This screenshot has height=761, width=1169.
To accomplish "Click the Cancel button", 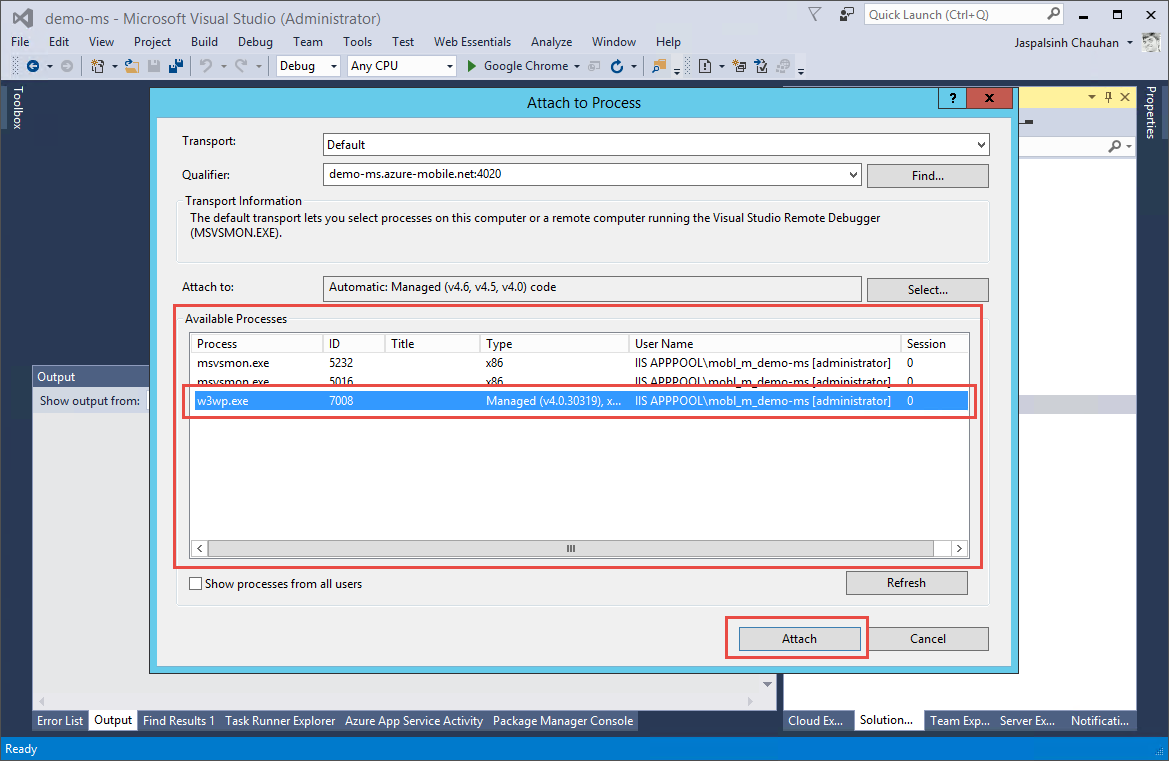I will click(x=927, y=639).
